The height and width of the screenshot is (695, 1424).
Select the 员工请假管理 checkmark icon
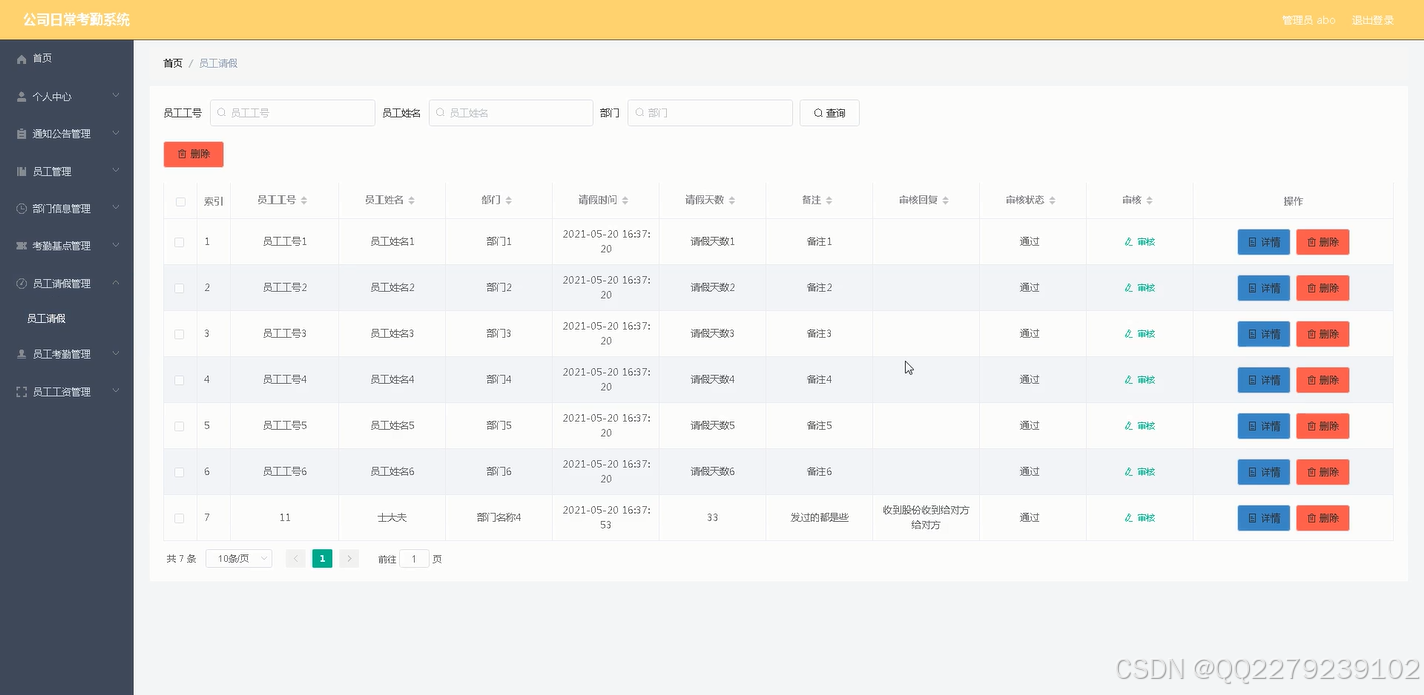click(21, 283)
